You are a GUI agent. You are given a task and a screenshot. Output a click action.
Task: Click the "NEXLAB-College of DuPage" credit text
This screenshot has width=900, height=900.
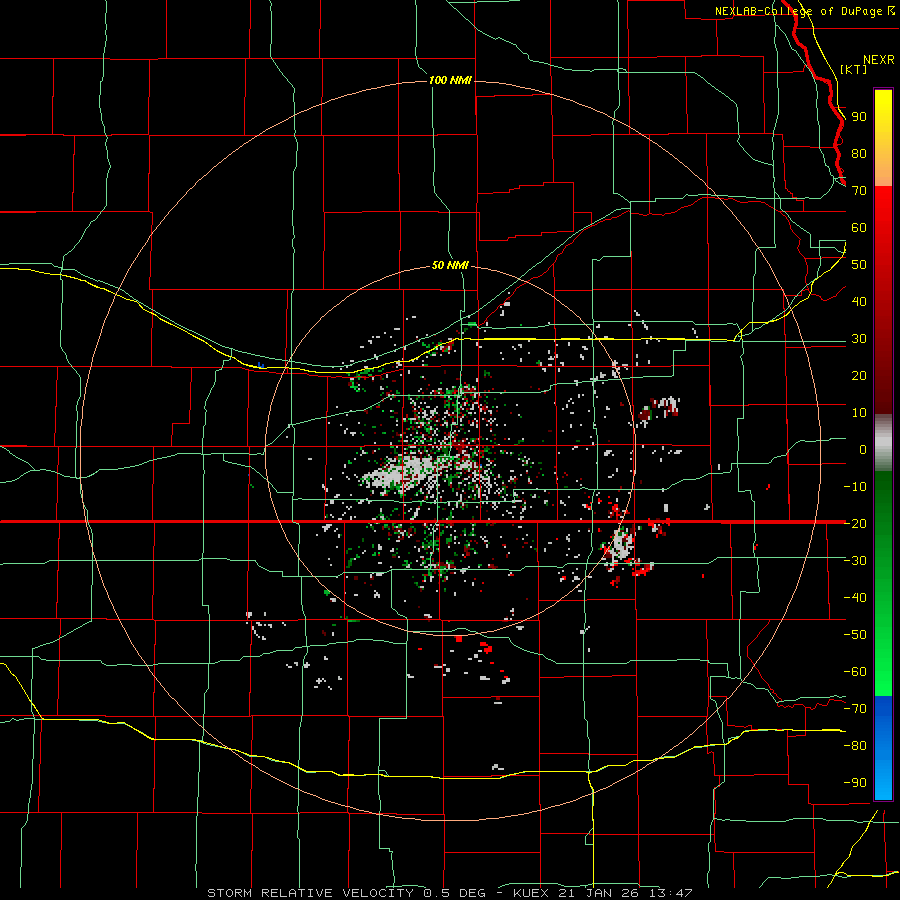[x=798, y=11]
